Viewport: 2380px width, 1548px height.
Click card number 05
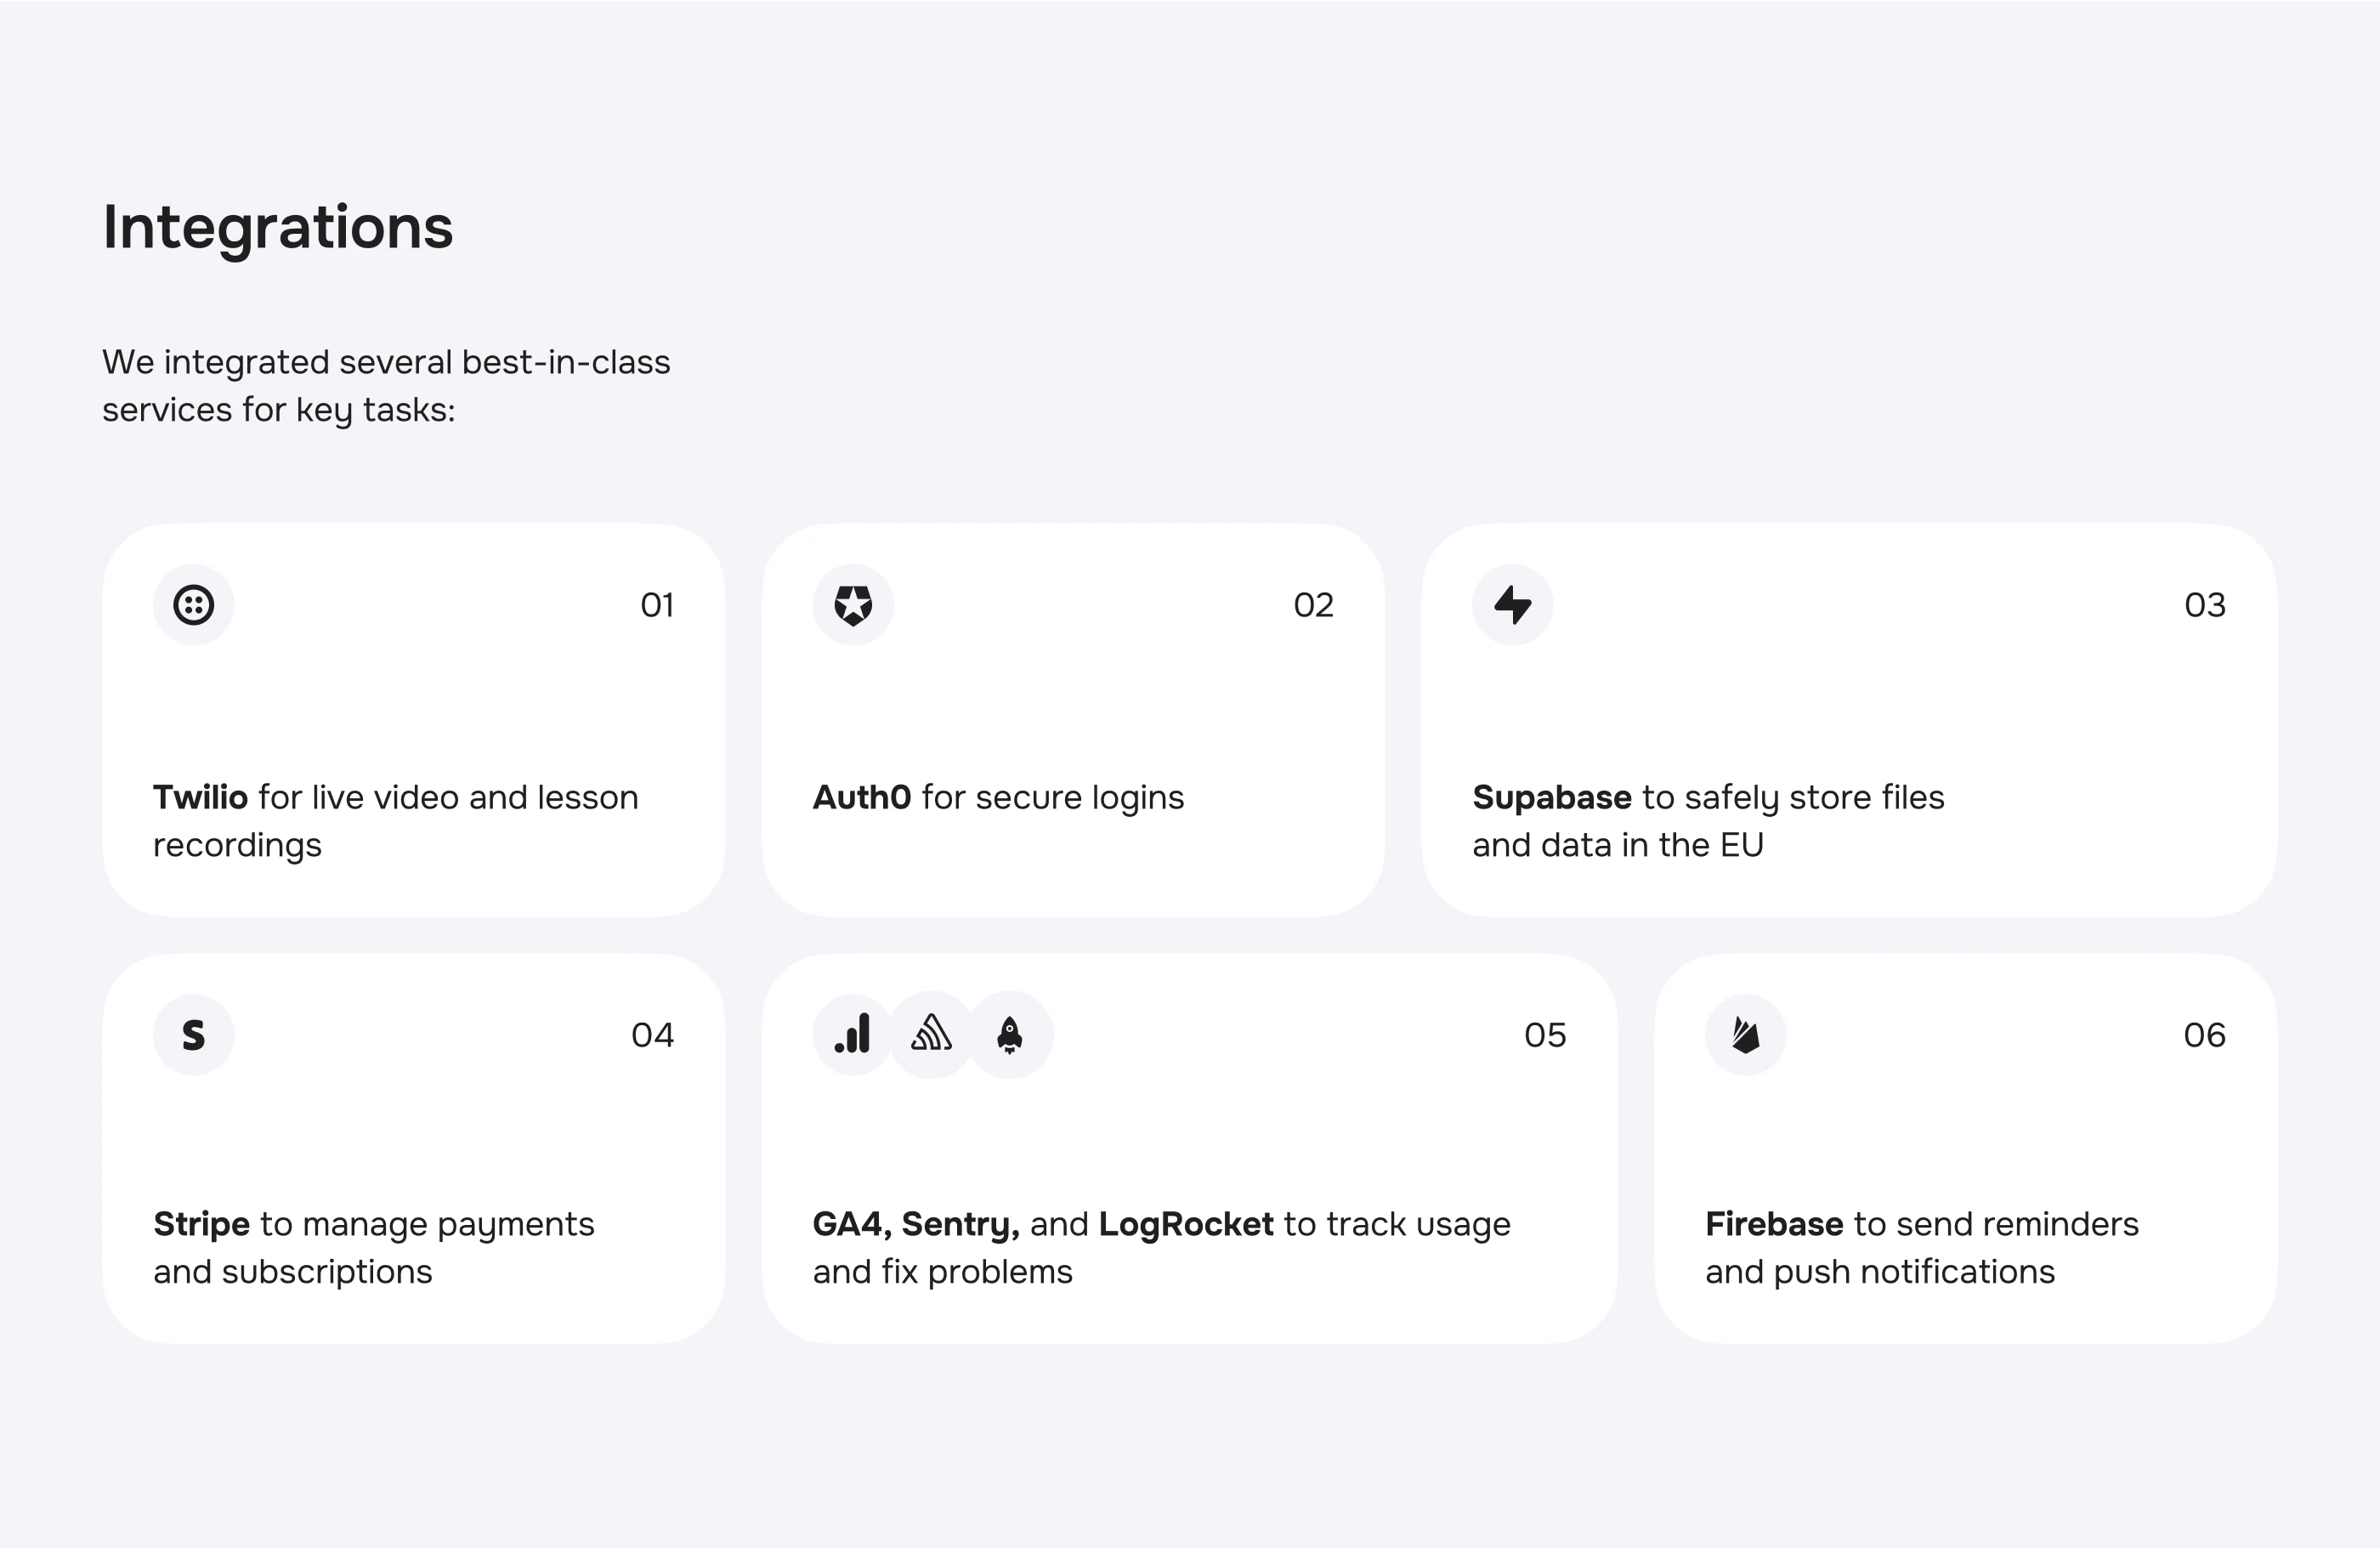click(1545, 1035)
